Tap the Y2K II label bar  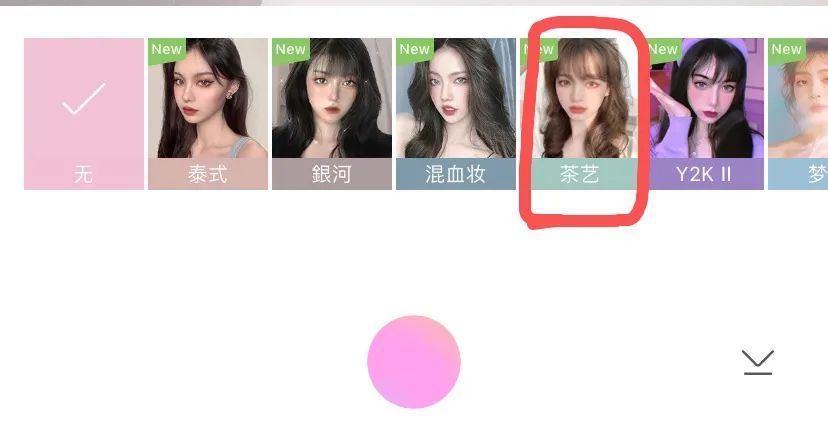[x=704, y=174]
